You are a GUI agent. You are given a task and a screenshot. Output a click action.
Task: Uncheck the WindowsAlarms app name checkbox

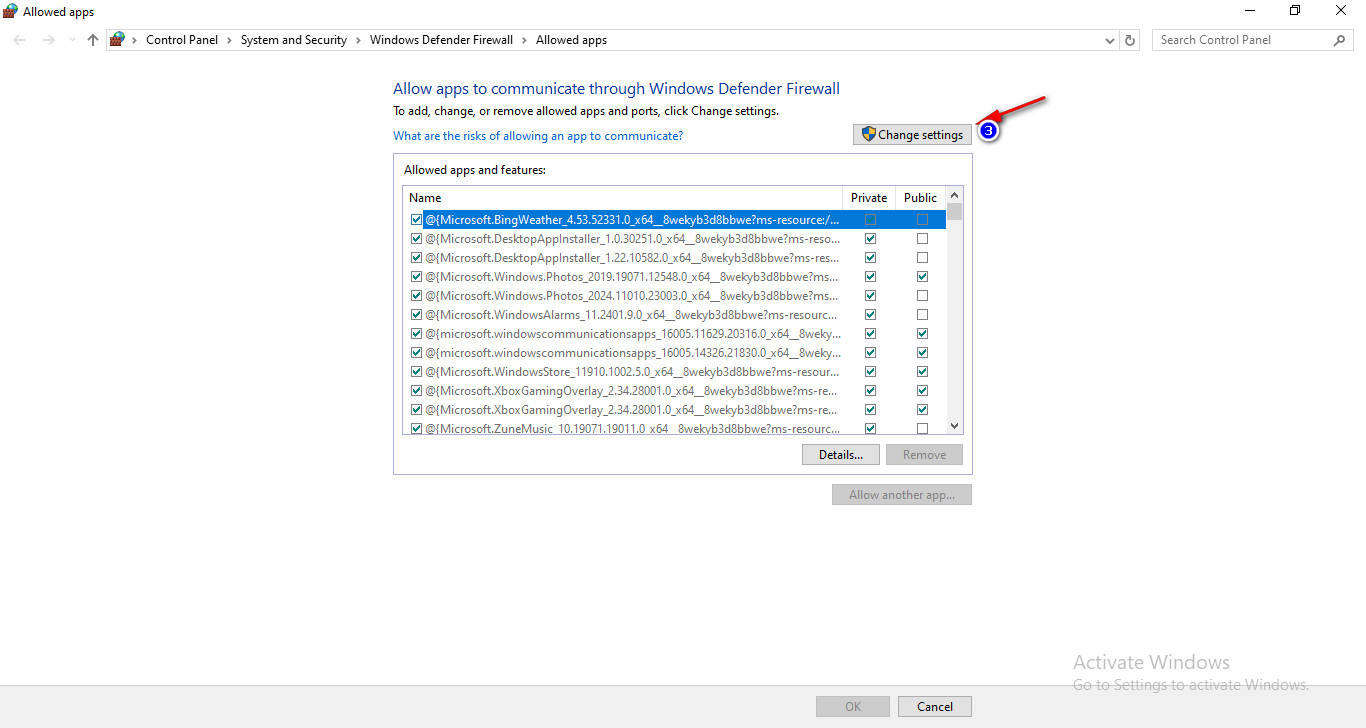[x=416, y=315]
